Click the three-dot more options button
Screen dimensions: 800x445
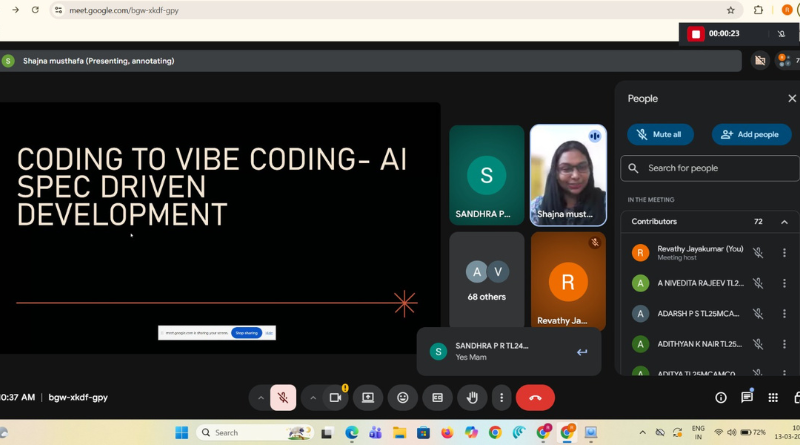501,397
